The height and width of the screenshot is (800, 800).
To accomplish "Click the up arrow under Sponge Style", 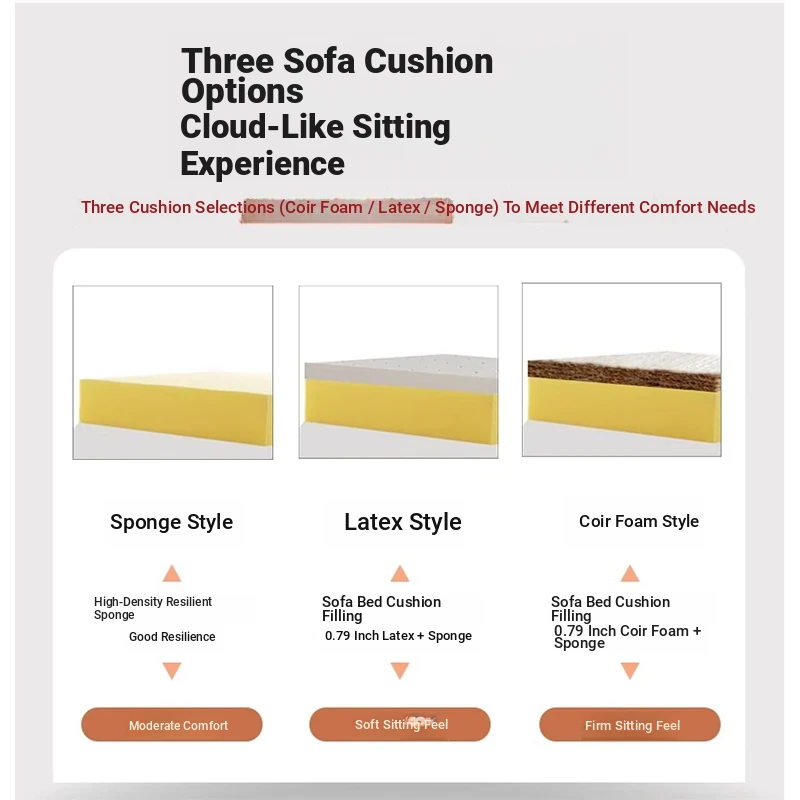I will tap(172, 573).
